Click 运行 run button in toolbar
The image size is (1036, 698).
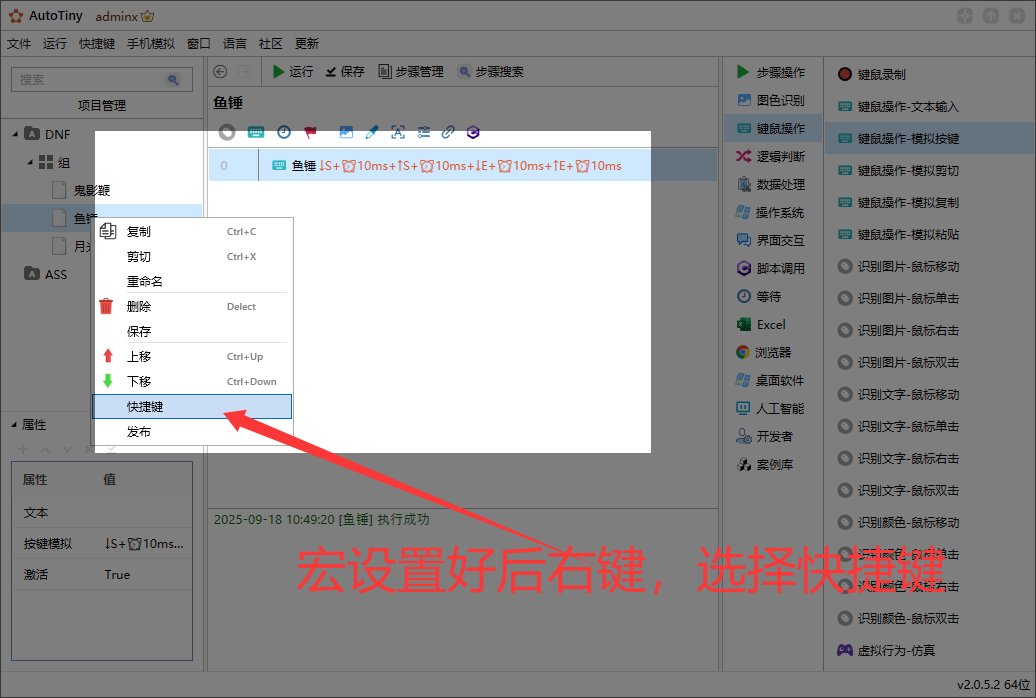pos(293,71)
